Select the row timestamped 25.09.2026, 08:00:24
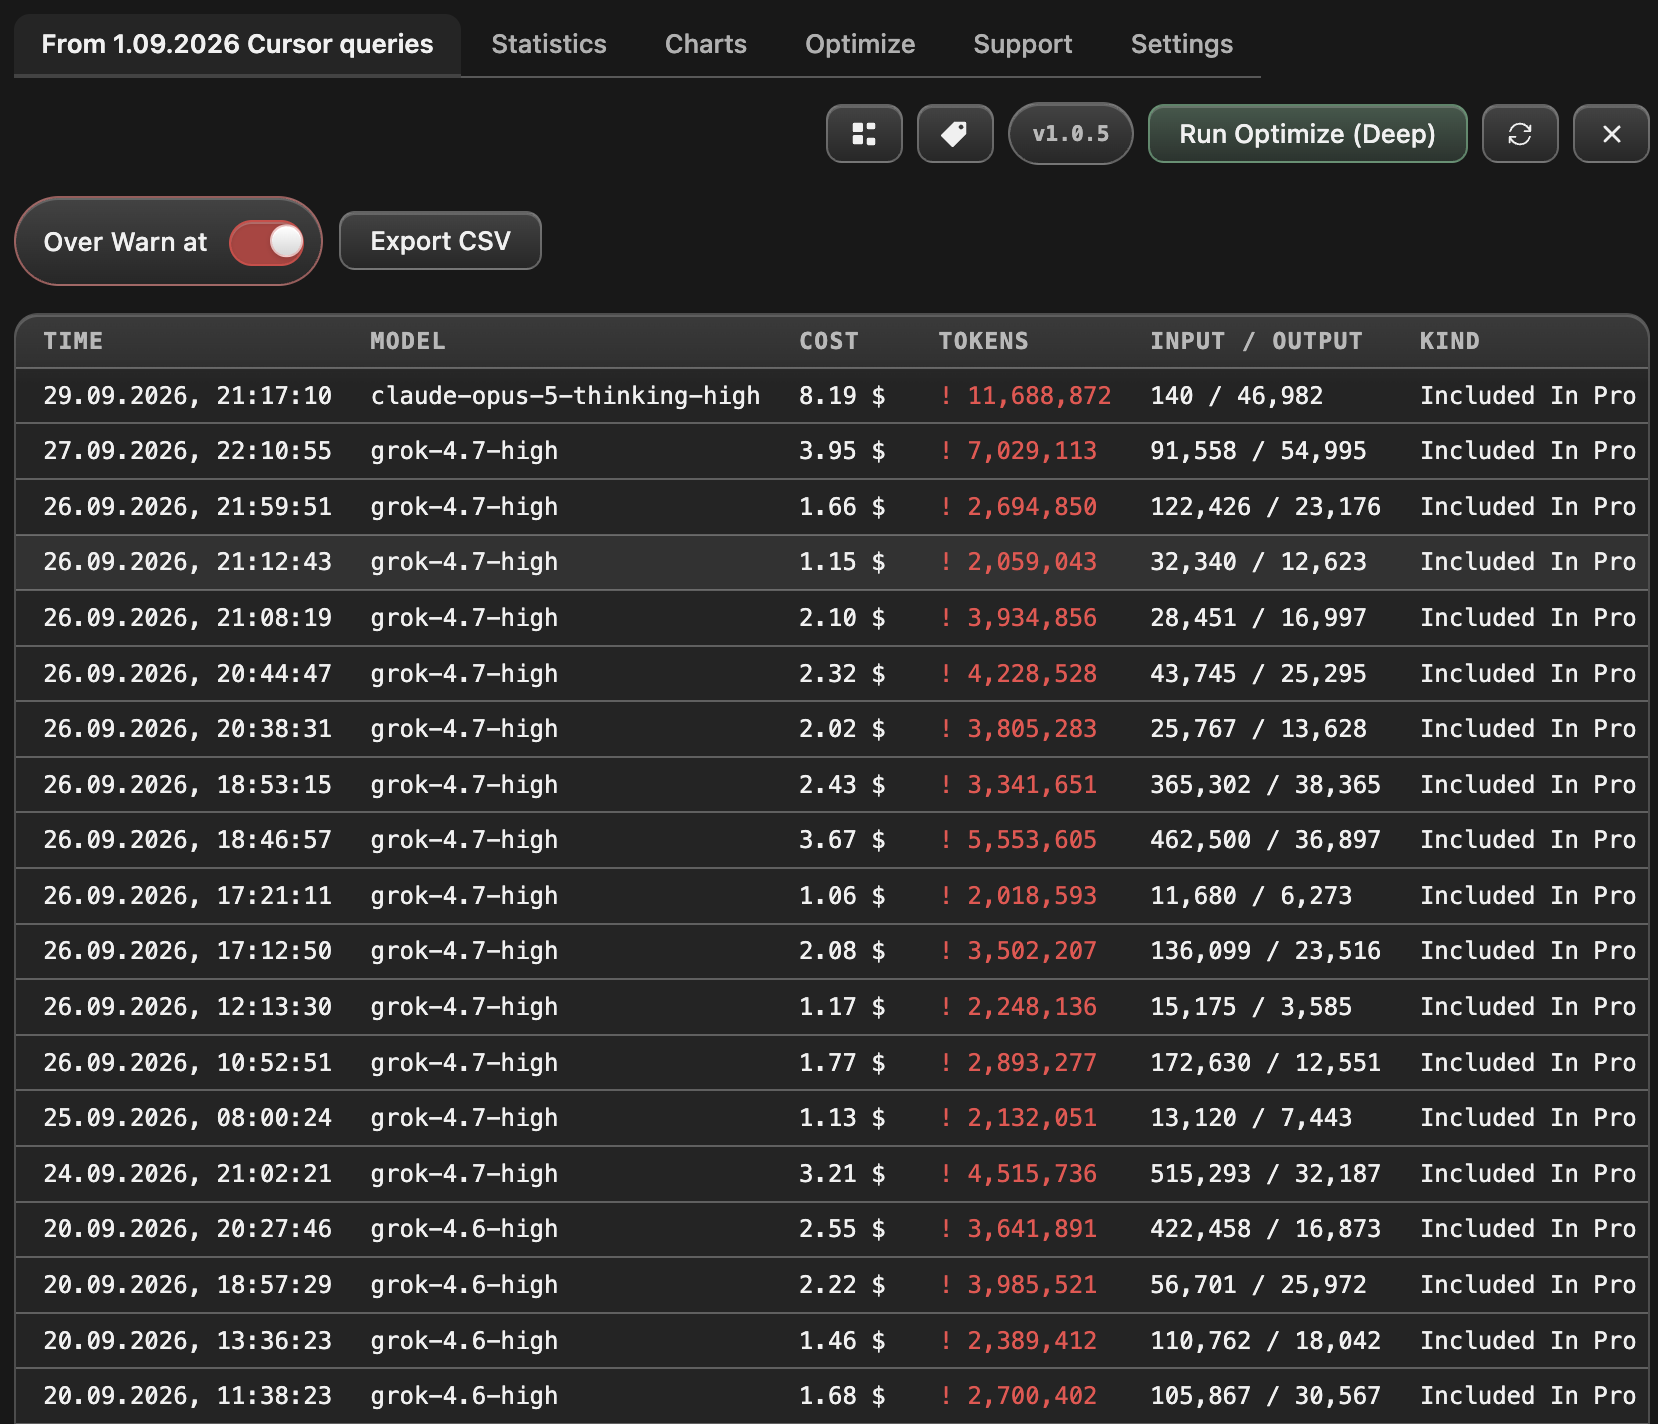1658x1424 pixels. point(832,1118)
